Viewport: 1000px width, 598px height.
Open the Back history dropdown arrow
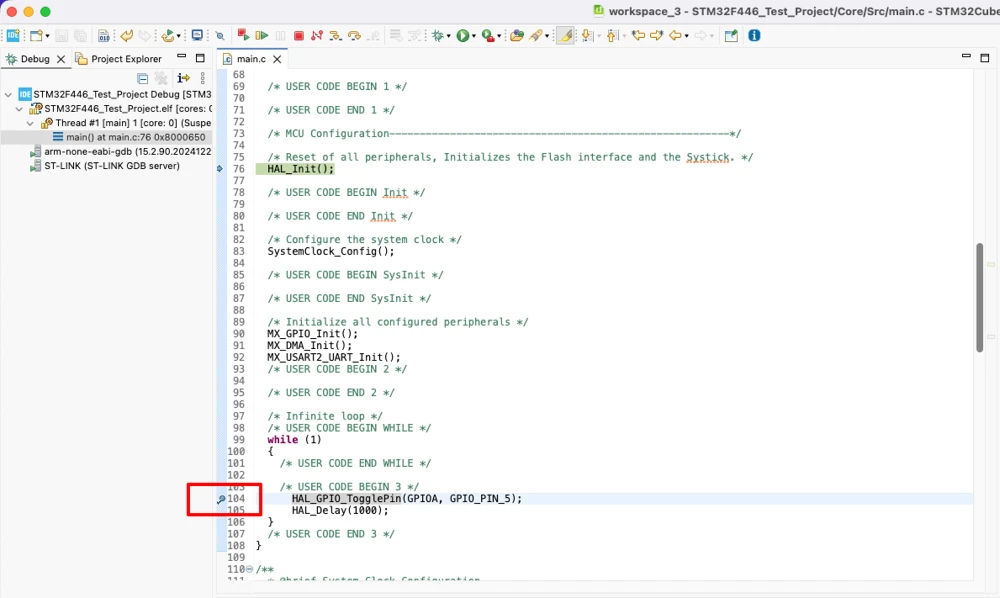(686, 36)
